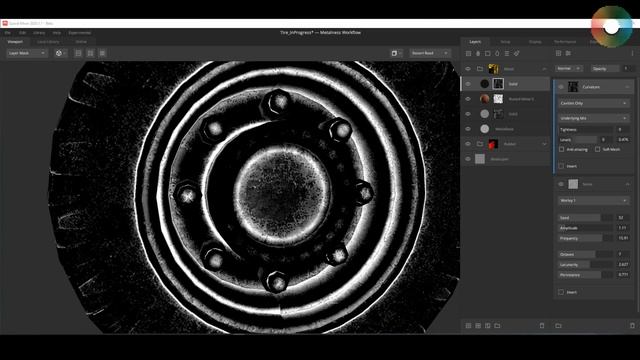Image resolution: width=640 pixels, height=360 pixels.
Task: Click the Quixel Mixer app icon in title bar
Action: [x=5, y=23]
